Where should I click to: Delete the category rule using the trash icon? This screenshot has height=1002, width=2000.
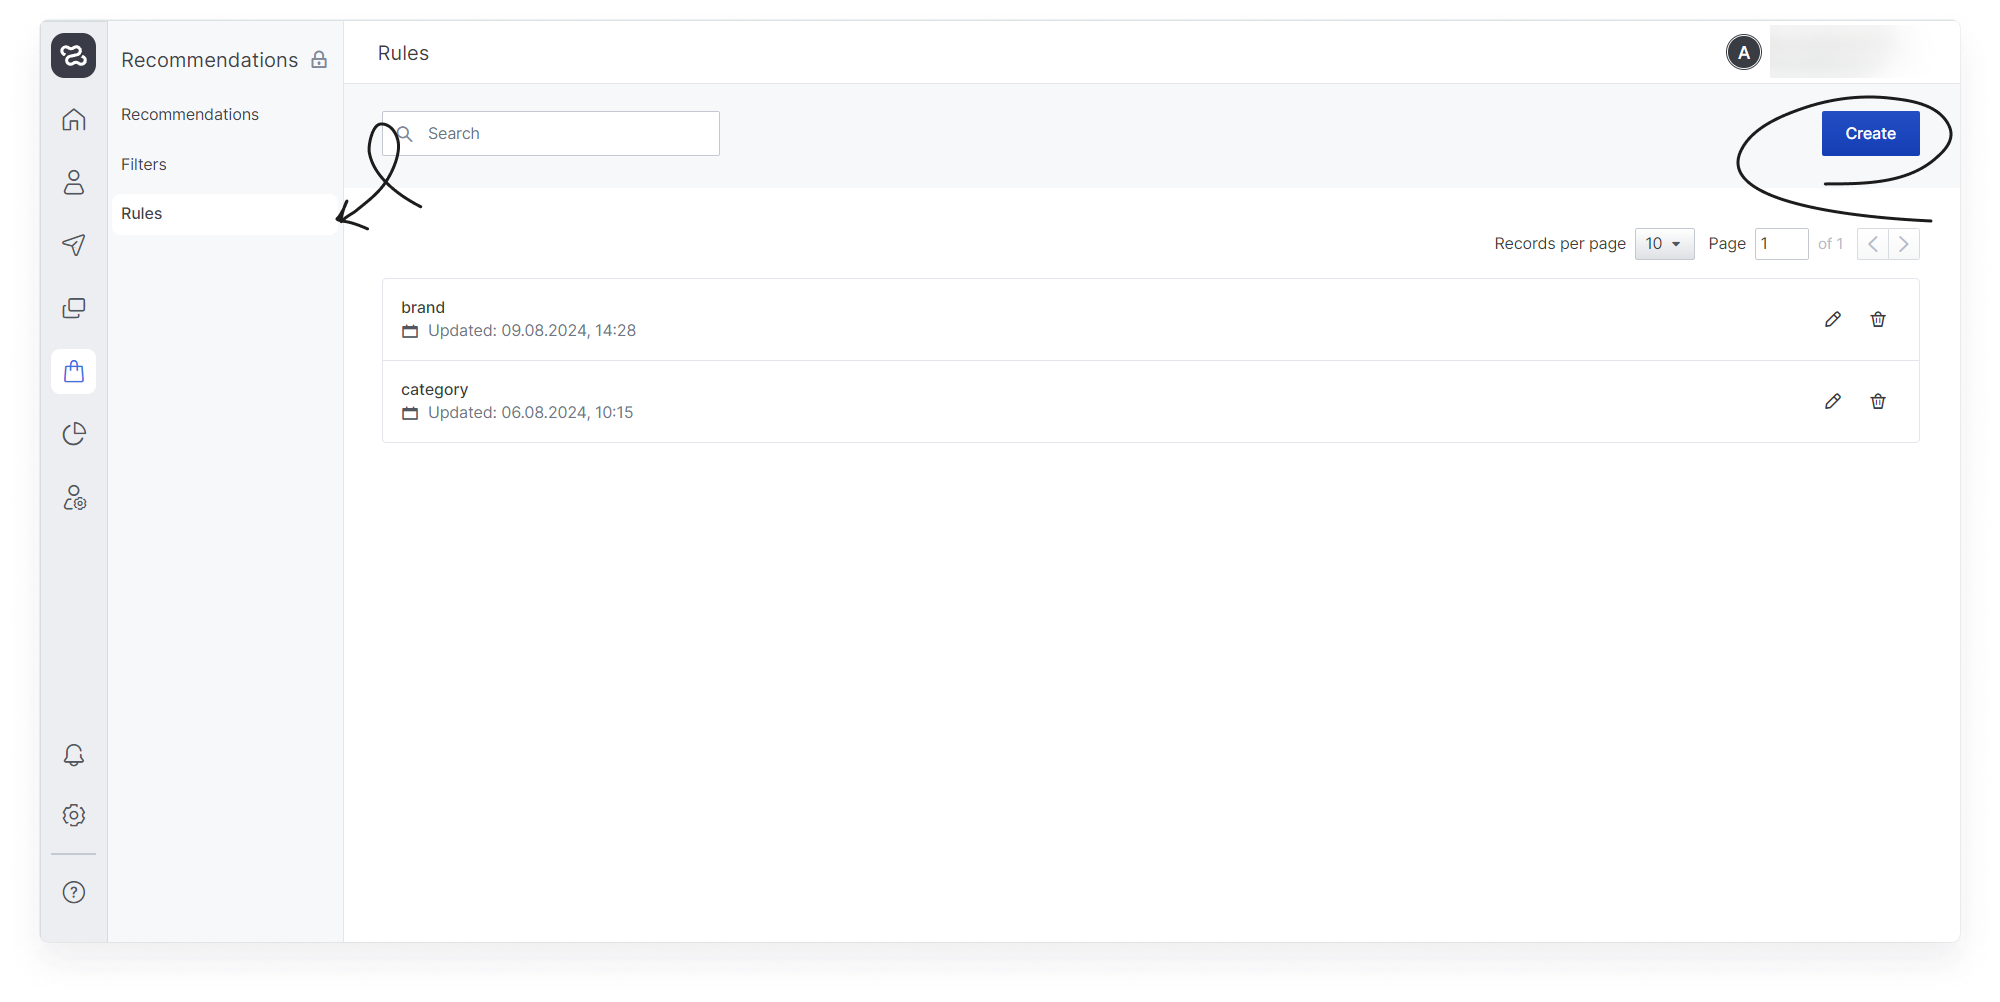tap(1878, 401)
